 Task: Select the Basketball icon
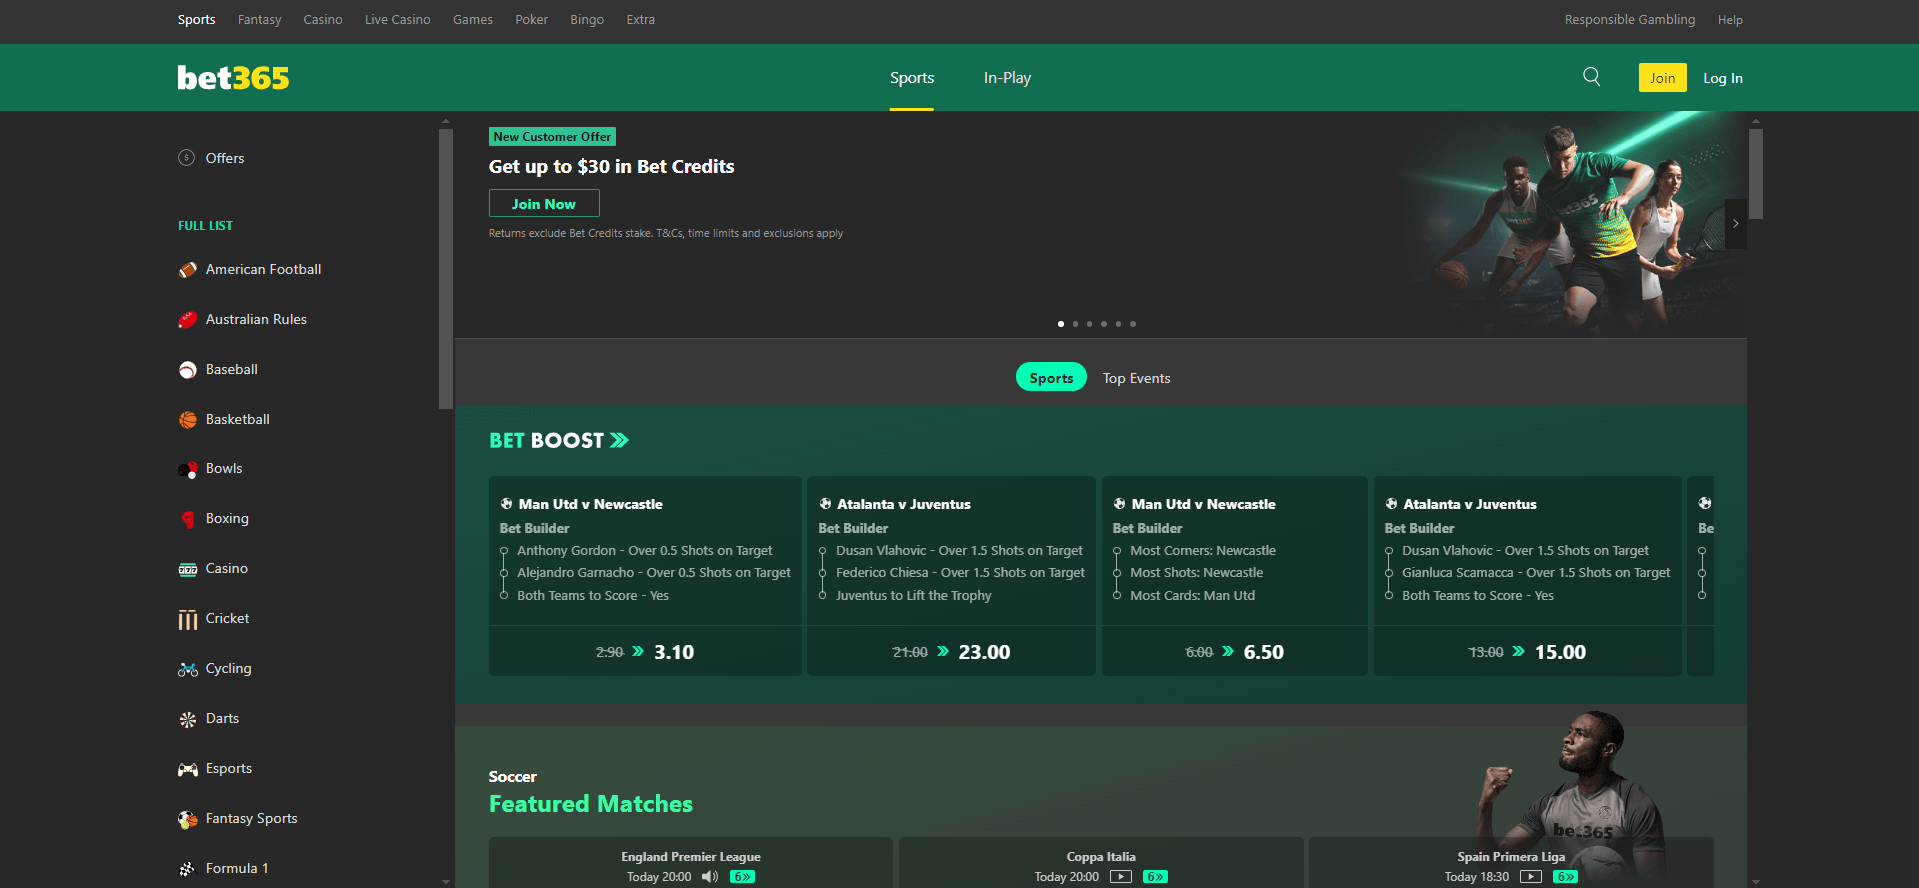pyautogui.click(x=187, y=419)
